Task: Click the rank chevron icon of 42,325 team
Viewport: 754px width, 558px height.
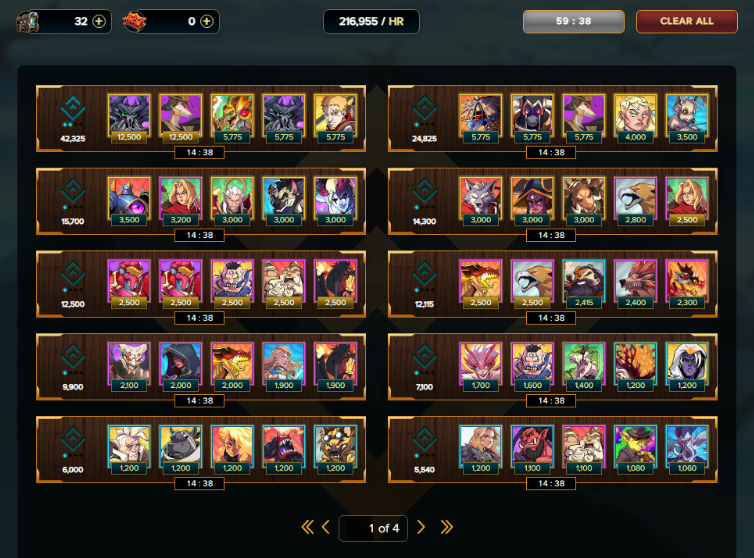Action: tap(73, 109)
